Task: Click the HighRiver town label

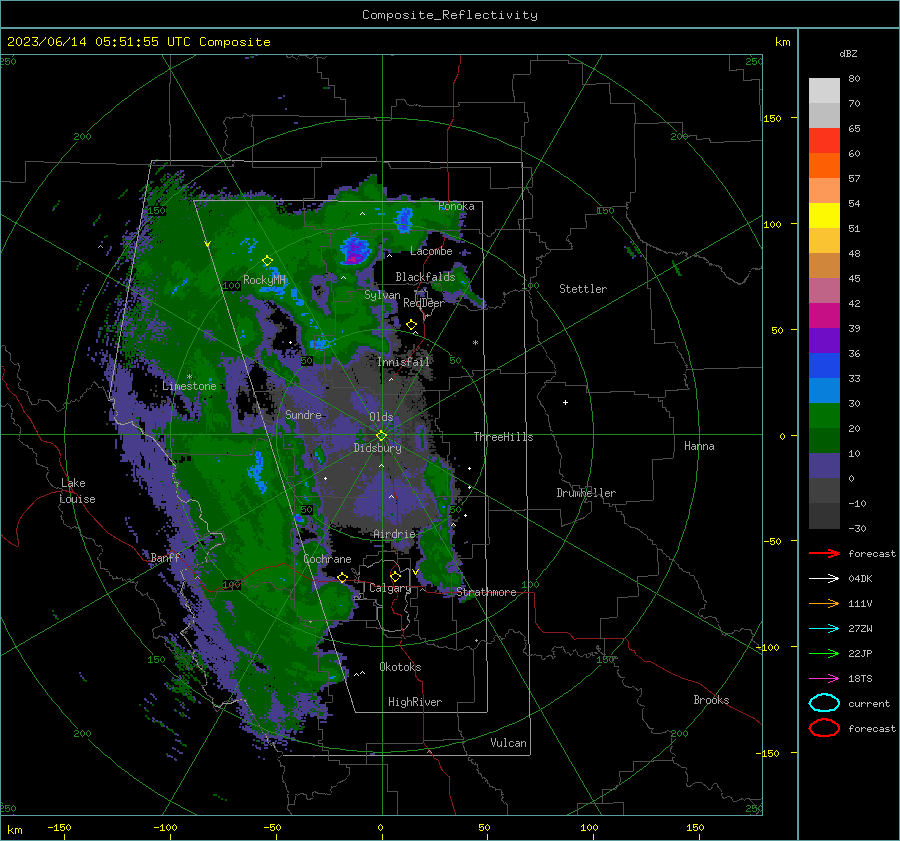Action: [x=415, y=702]
